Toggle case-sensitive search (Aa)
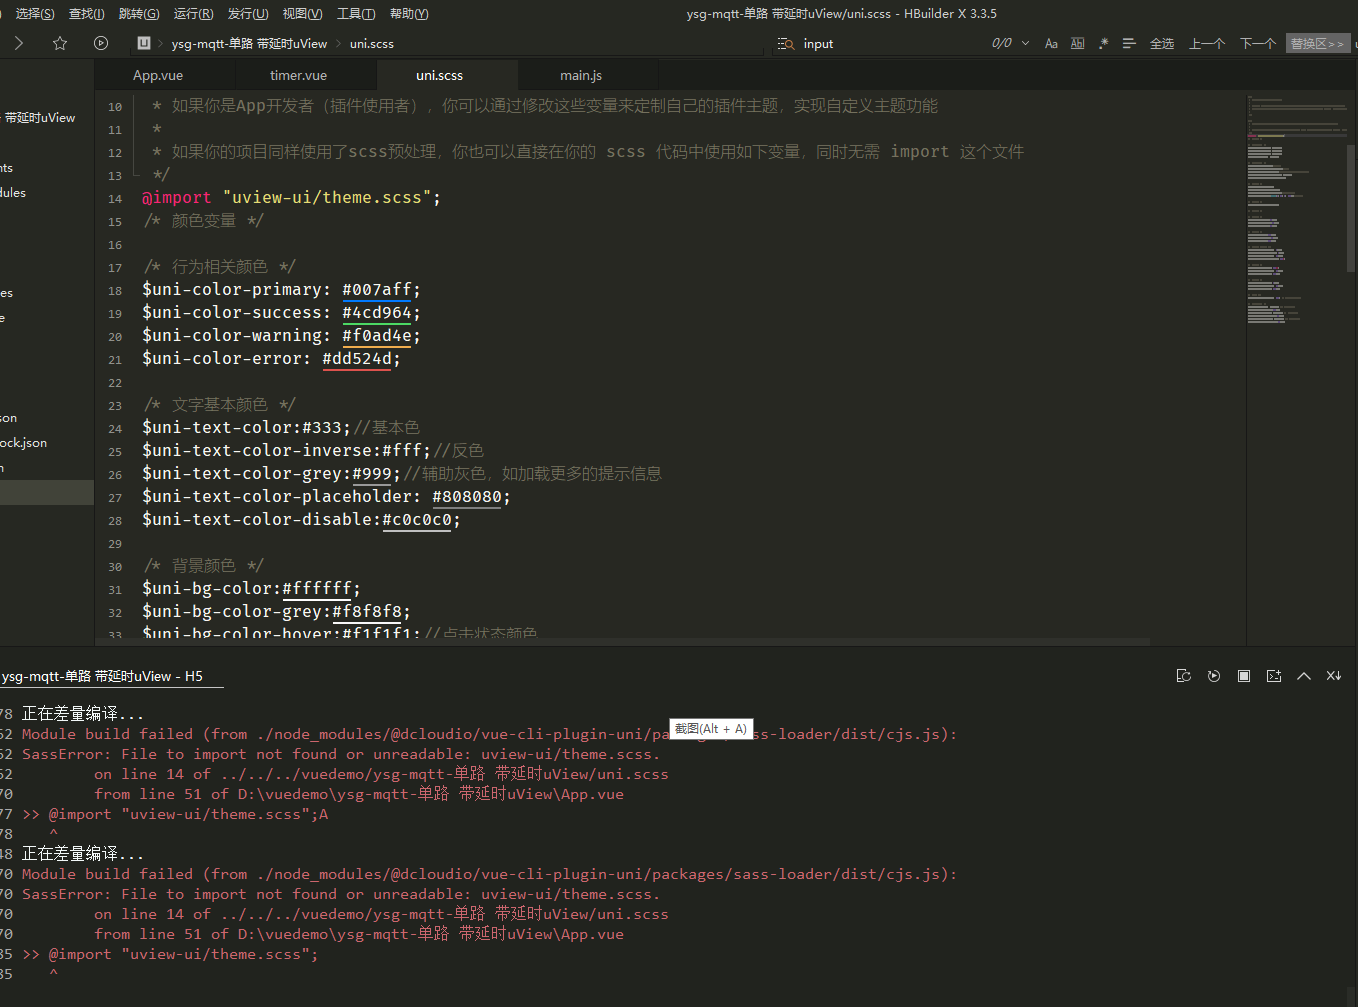The width and height of the screenshot is (1358, 1007). 1051,44
